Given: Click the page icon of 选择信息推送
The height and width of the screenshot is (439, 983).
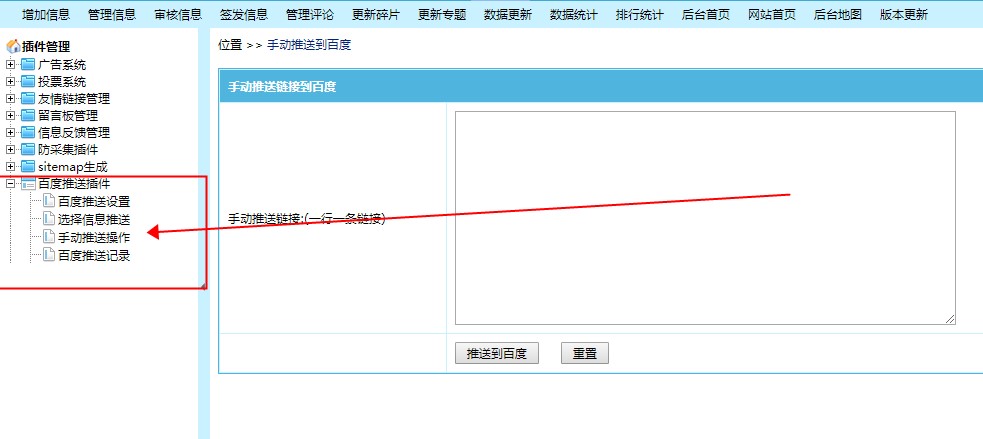Looking at the screenshot, I should (x=49, y=219).
